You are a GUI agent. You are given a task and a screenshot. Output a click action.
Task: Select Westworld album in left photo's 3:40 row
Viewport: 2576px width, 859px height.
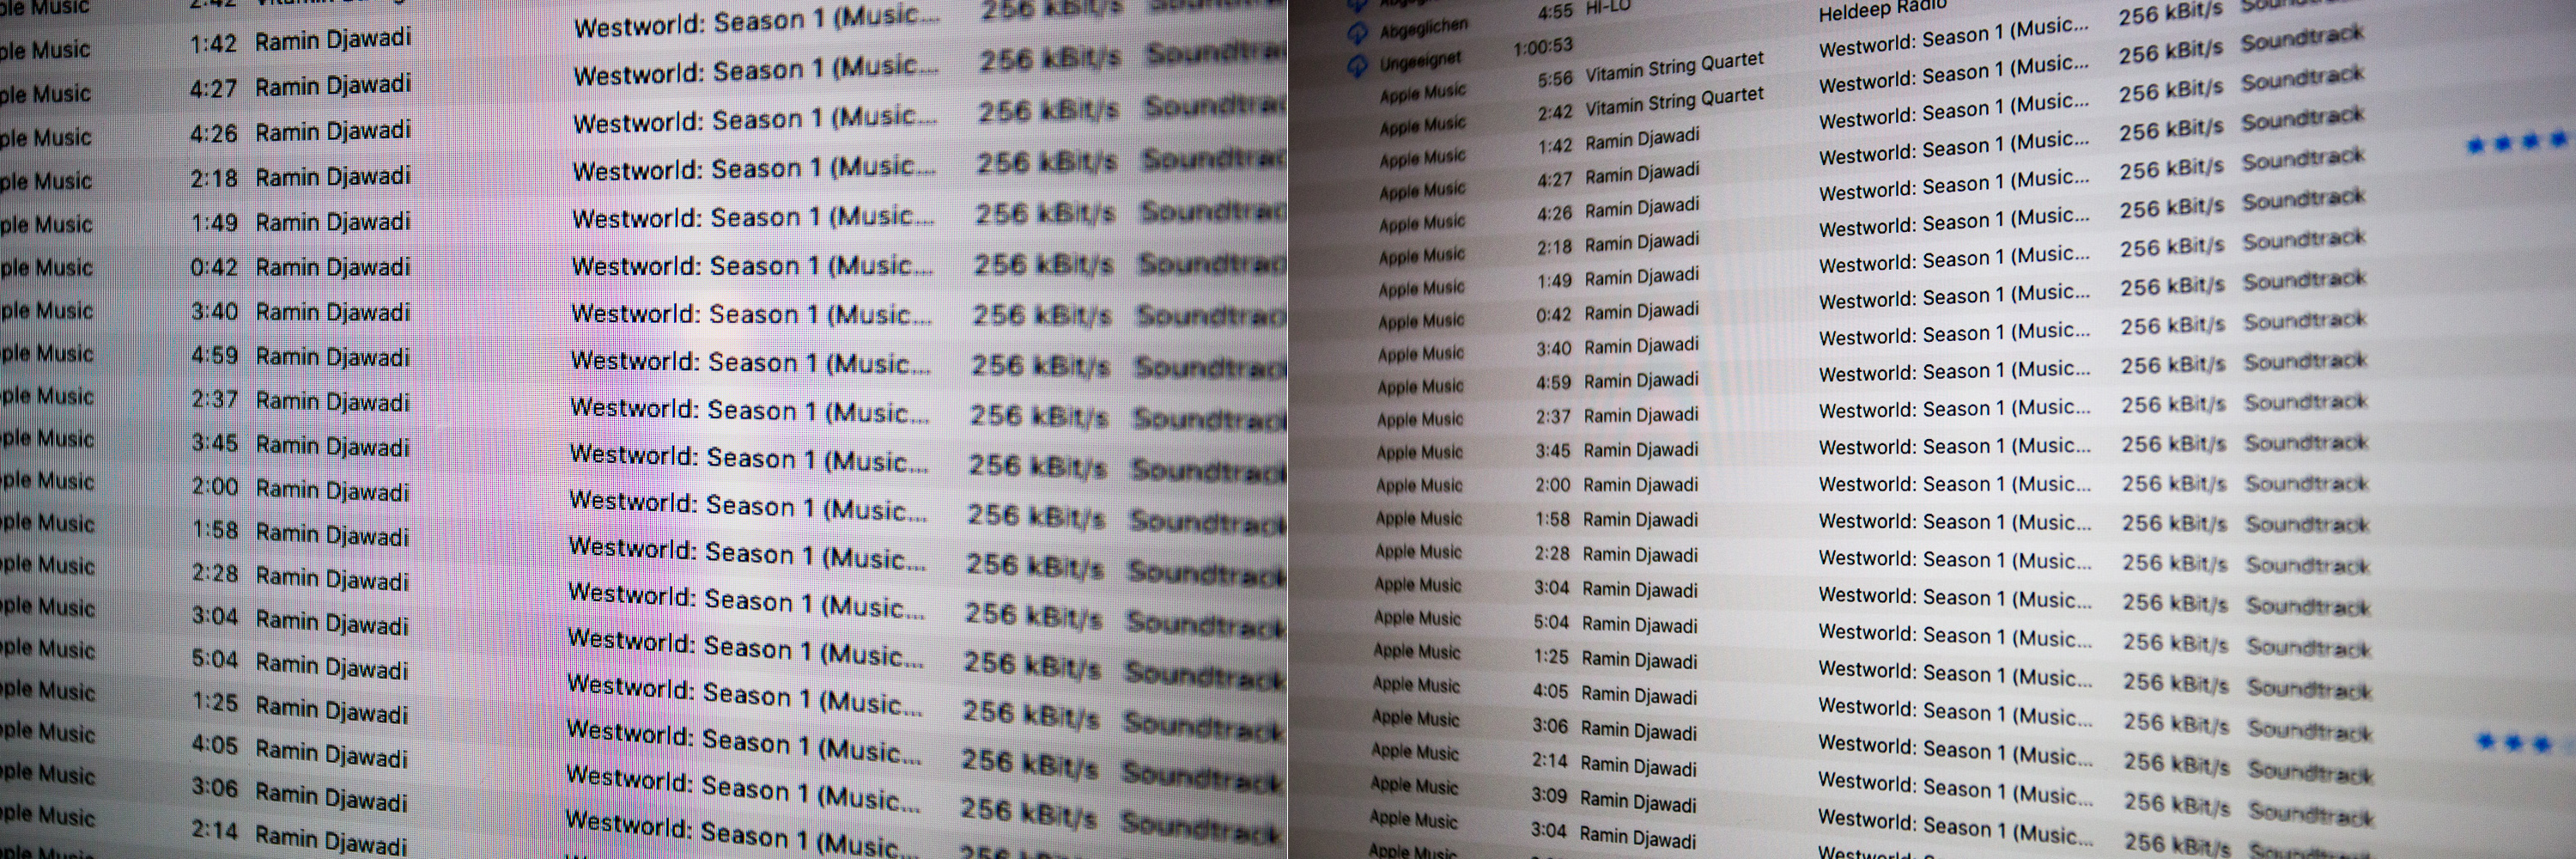[x=751, y=315]
